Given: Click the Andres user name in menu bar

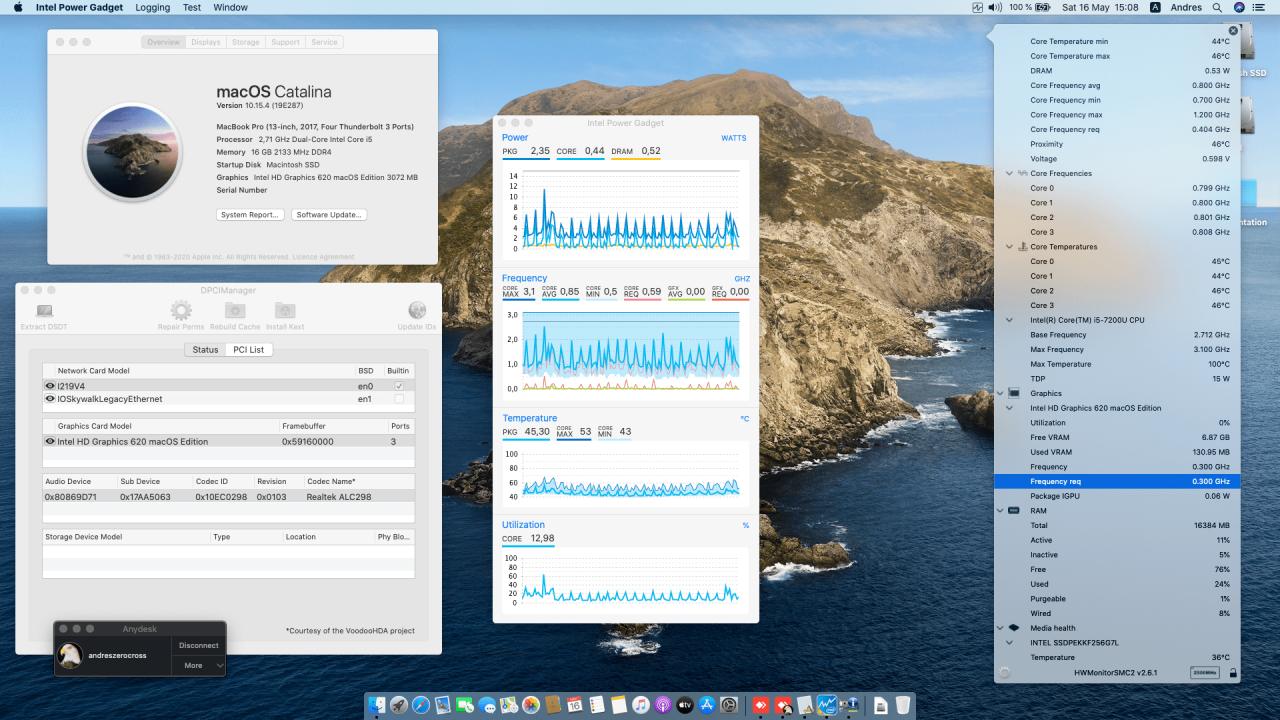Looking at the screenshot, I should point(1186,7).
